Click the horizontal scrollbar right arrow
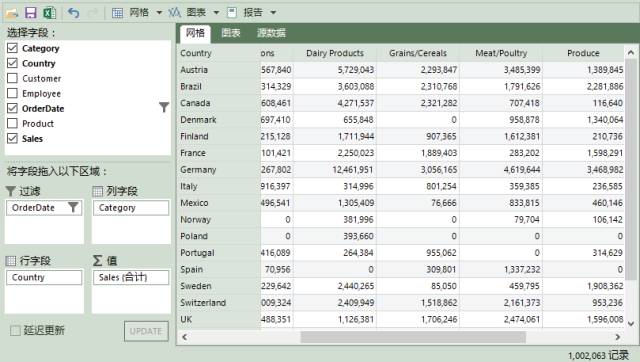The width and height of the screenshot is (640, 362). [618, 337]
